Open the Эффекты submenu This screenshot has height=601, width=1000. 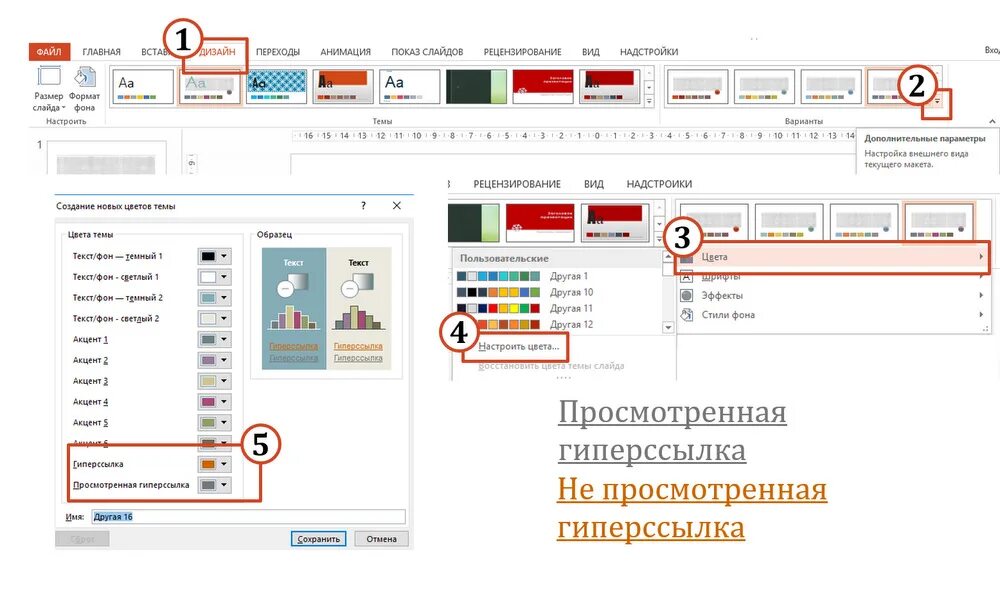(832, 295)
